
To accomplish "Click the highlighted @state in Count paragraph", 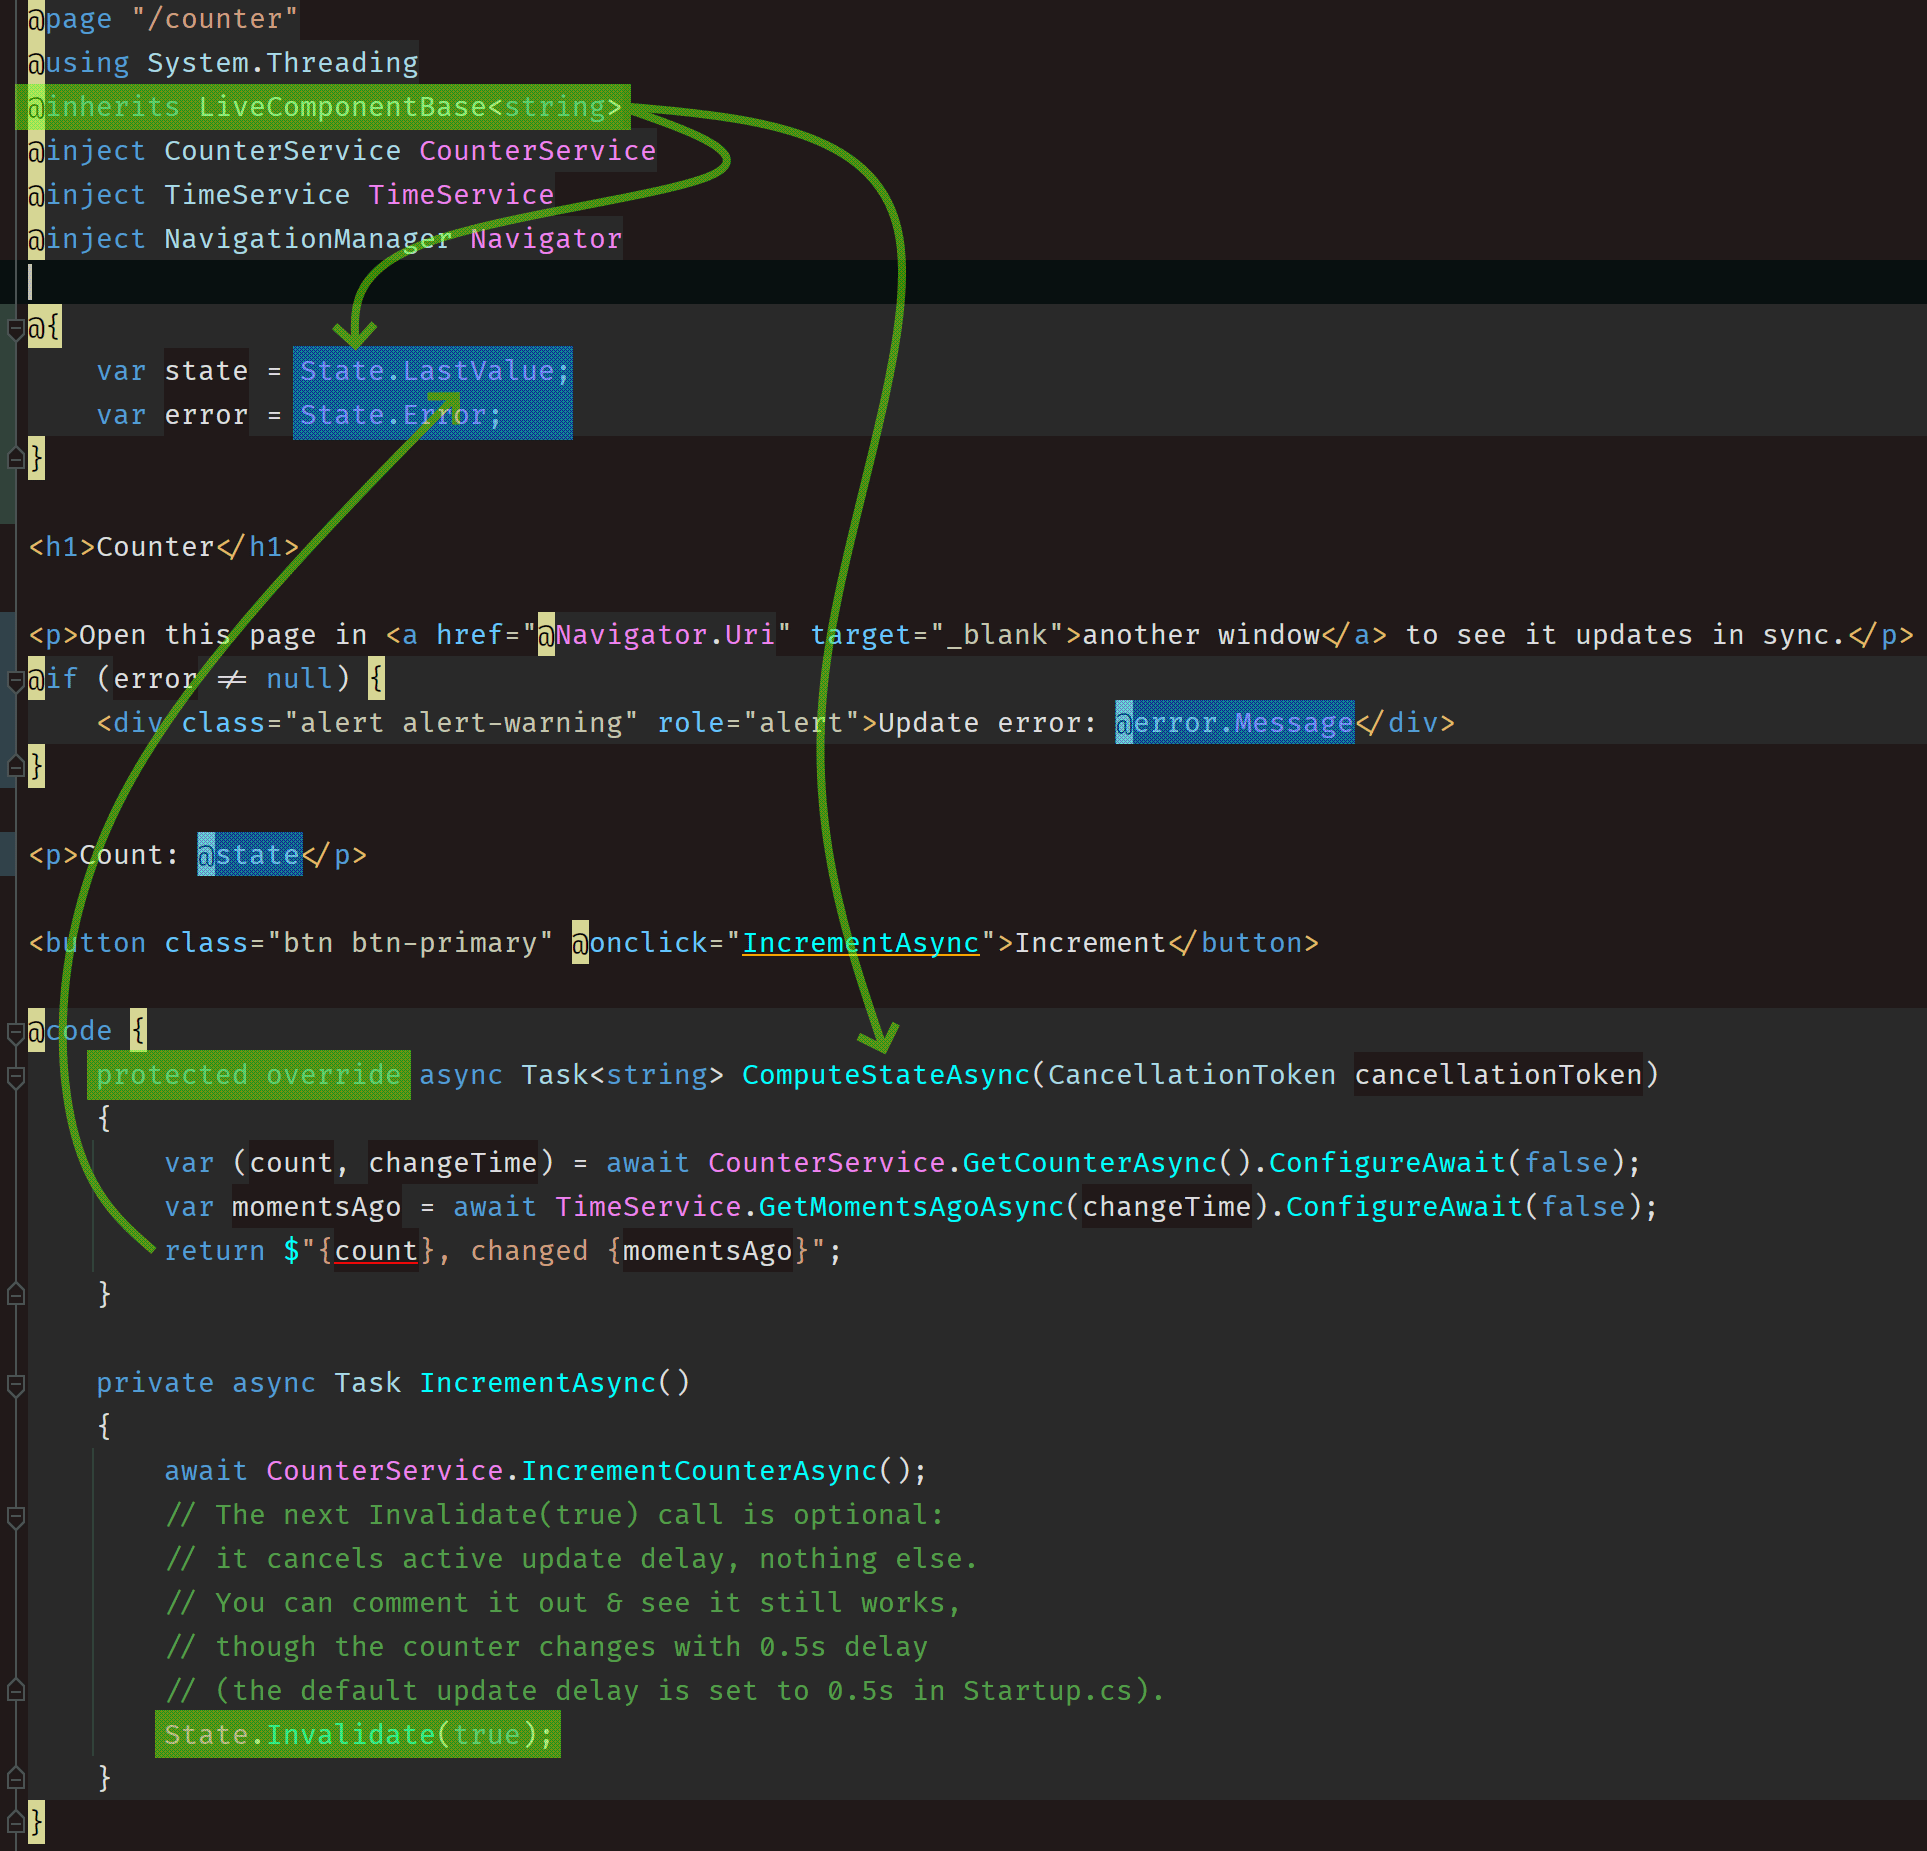I will [x=250, y=855].
